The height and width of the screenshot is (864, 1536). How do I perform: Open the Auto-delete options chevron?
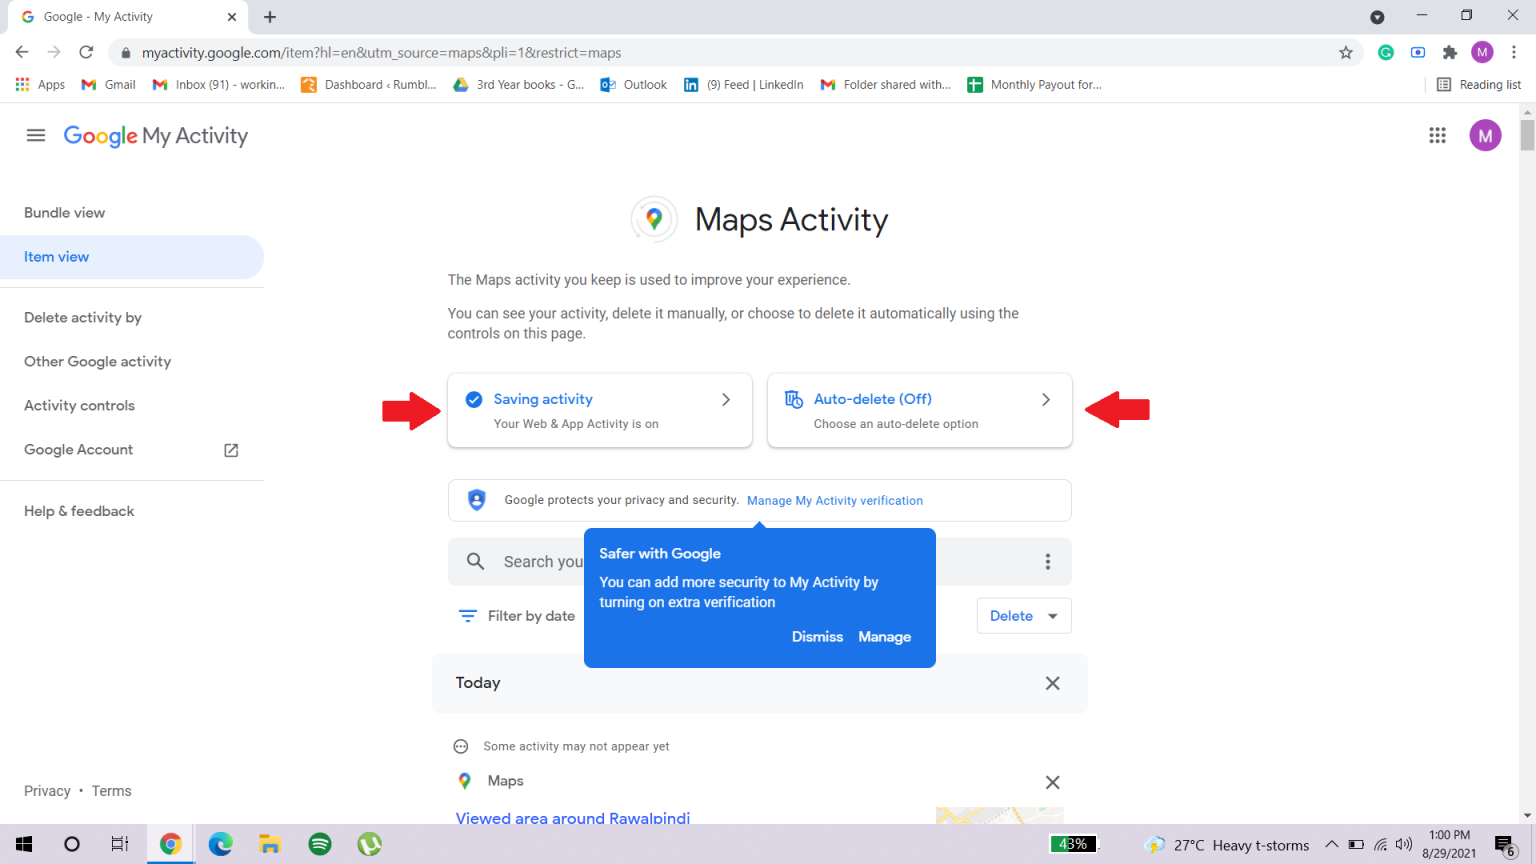tap(1046, 399)
